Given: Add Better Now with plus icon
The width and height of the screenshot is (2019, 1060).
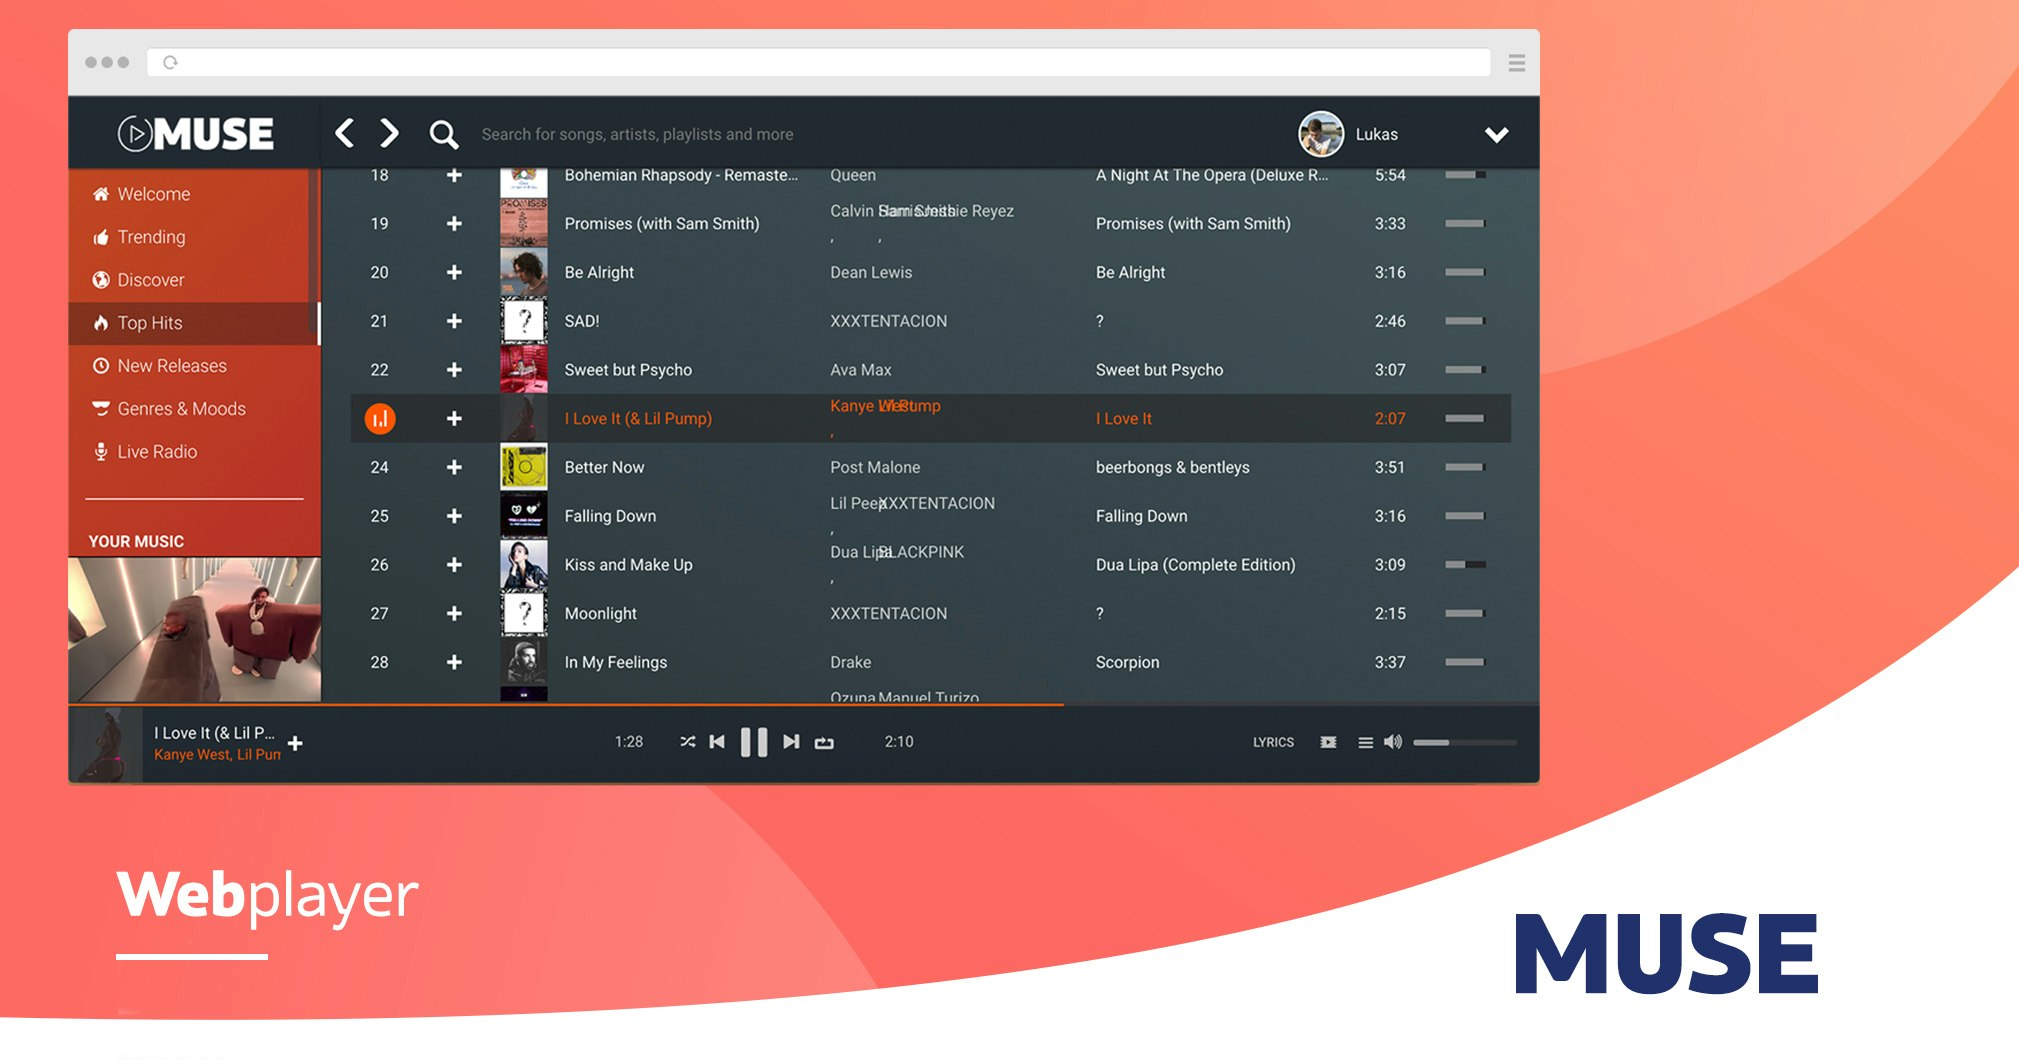Looking at the screenshot, I should (x=454, y=467).
